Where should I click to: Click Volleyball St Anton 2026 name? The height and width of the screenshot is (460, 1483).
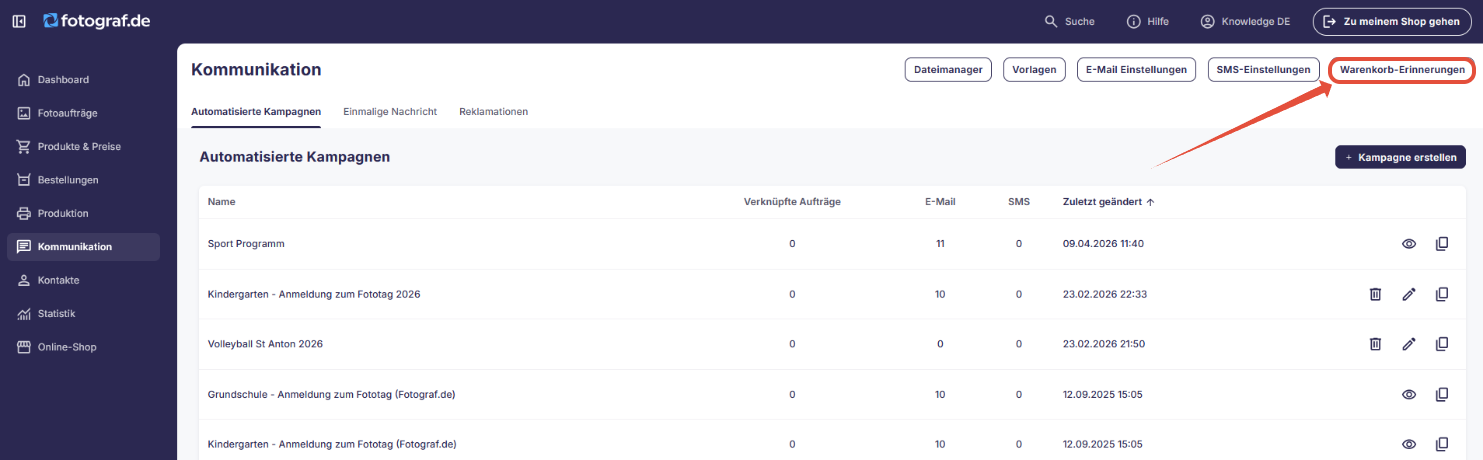265,344
